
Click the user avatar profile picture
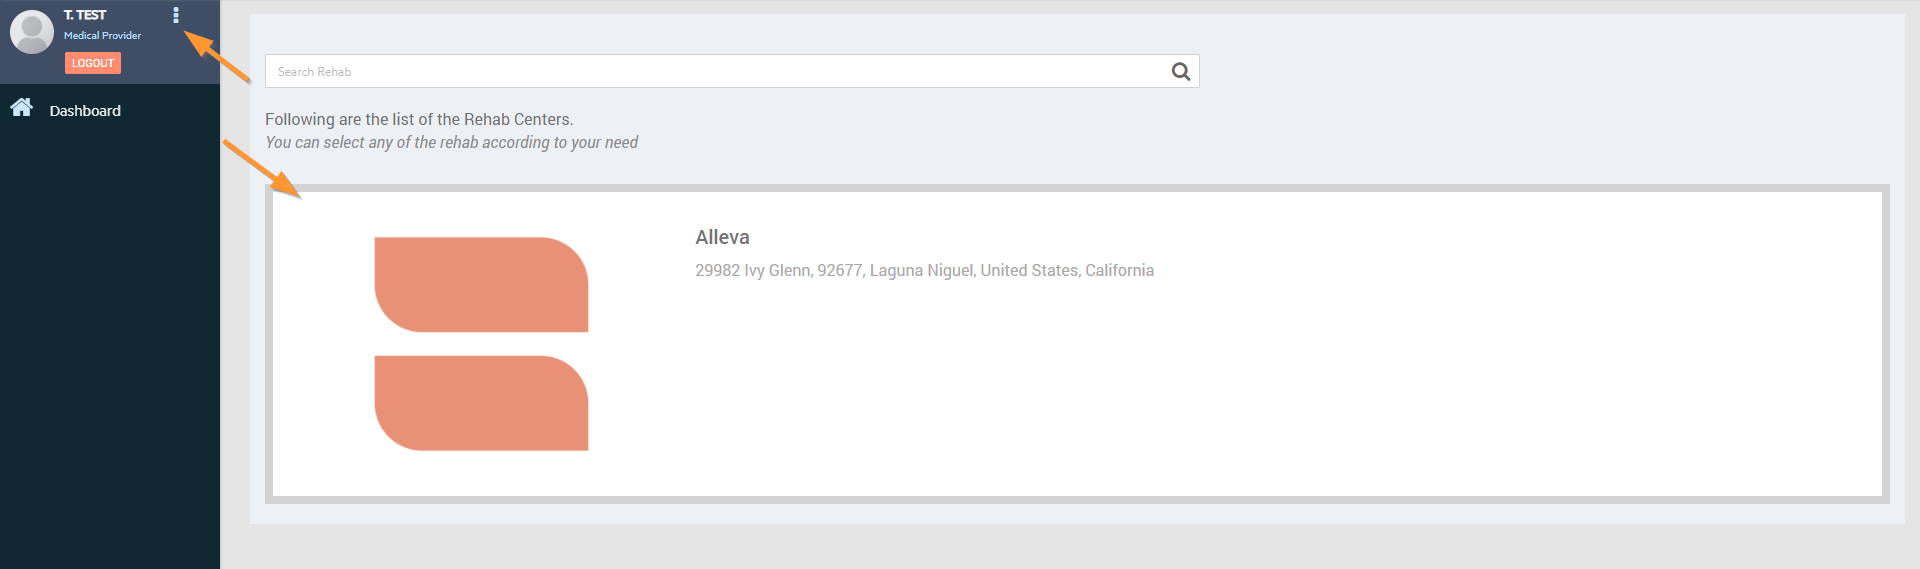[32, 32]
